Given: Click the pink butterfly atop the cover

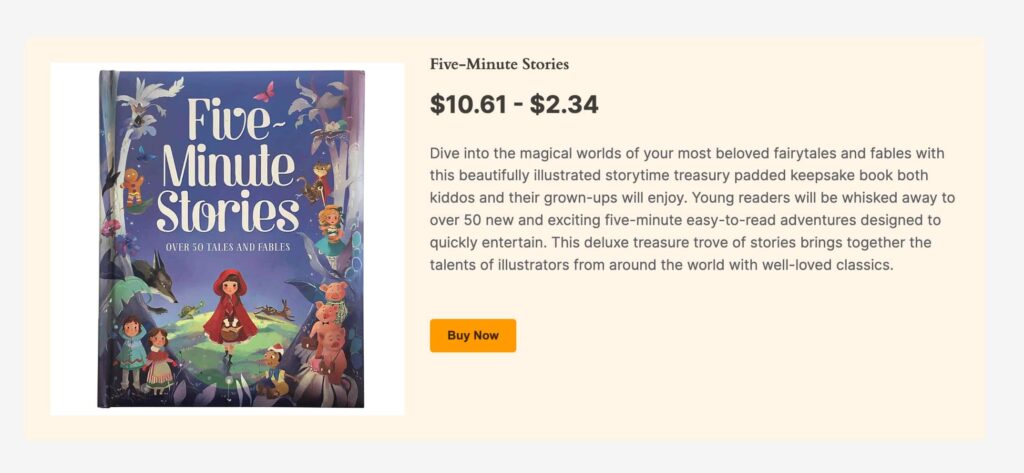Looking at the screenshot, I should tap(264, 93).
